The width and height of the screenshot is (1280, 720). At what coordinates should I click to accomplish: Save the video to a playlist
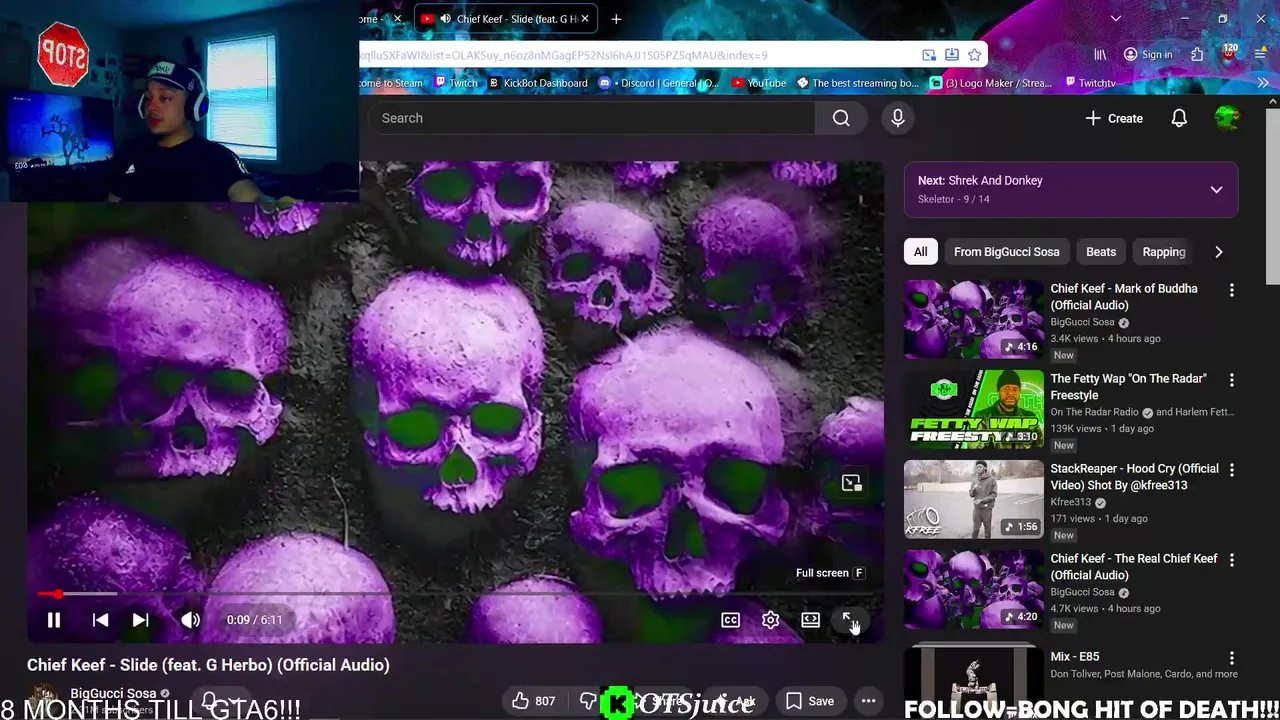tap(809, 701)
